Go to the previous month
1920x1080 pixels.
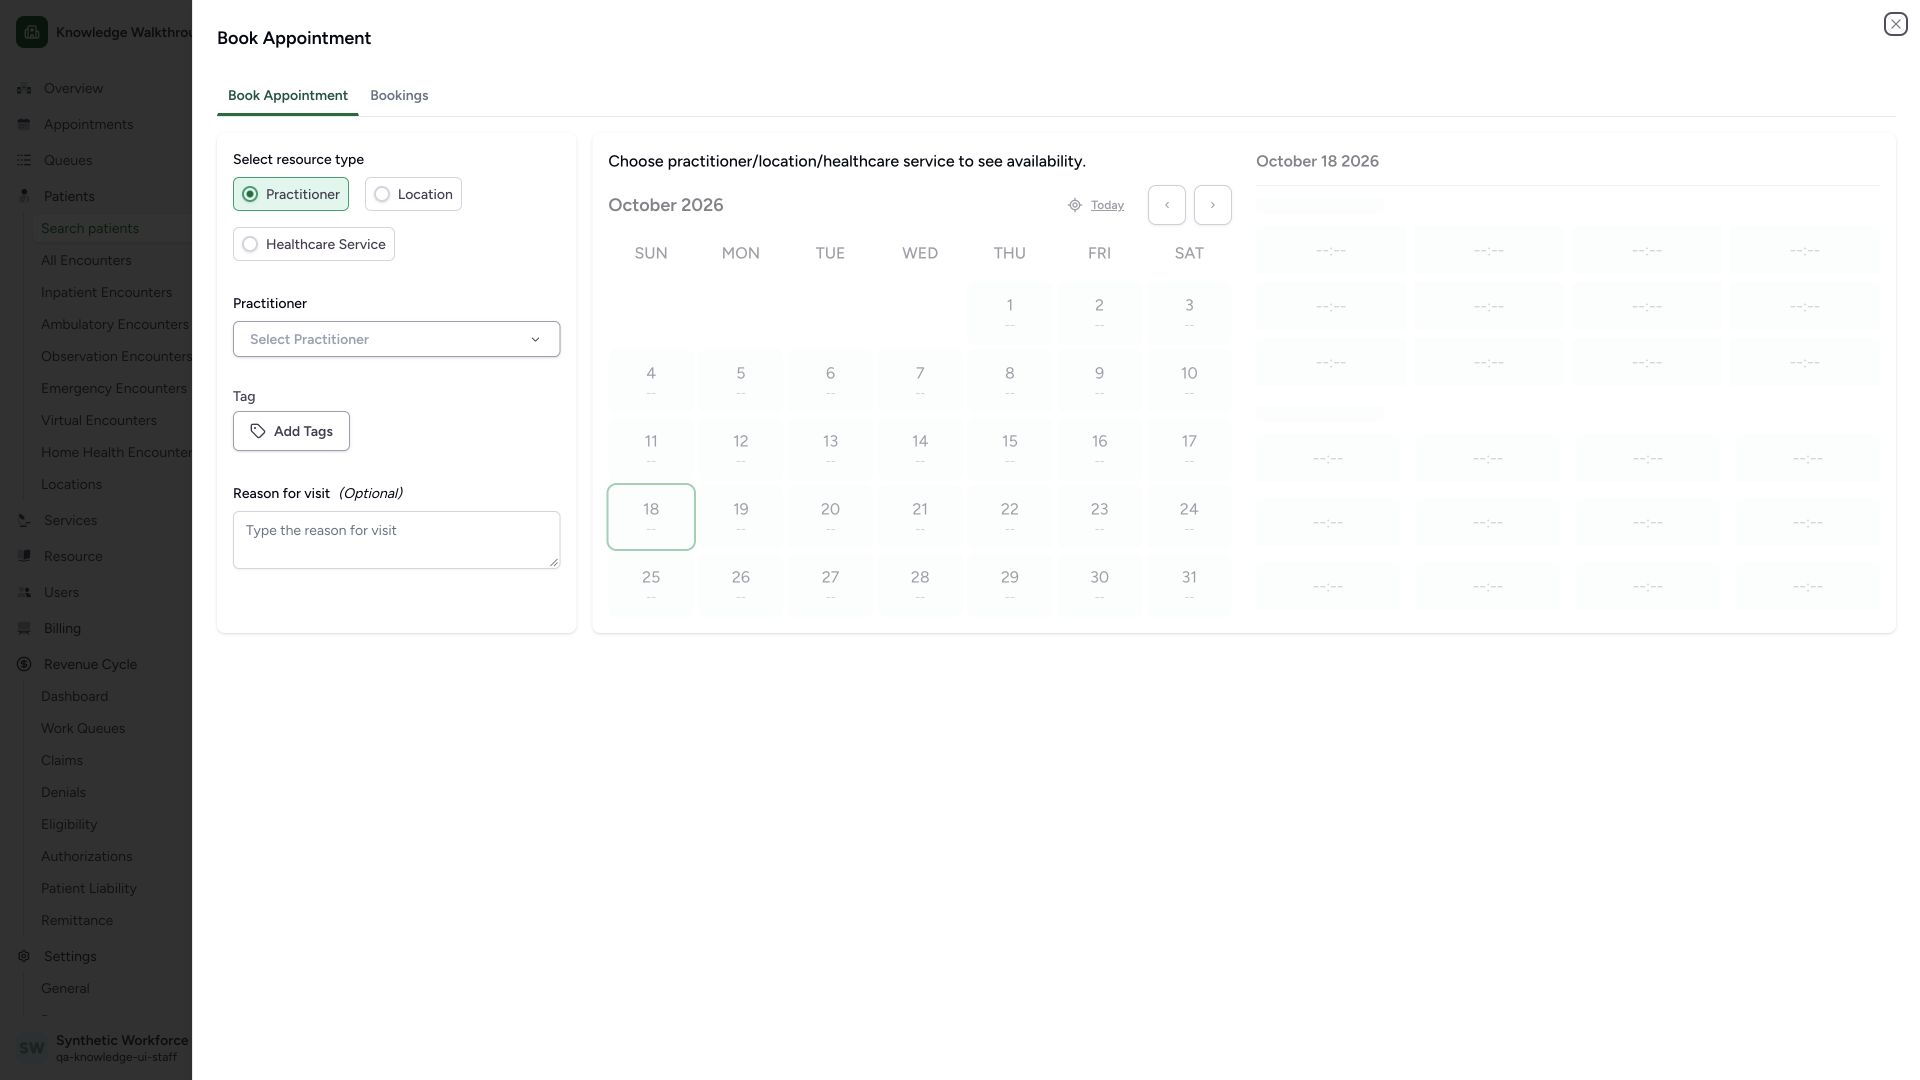click(x=1167, y=205)
